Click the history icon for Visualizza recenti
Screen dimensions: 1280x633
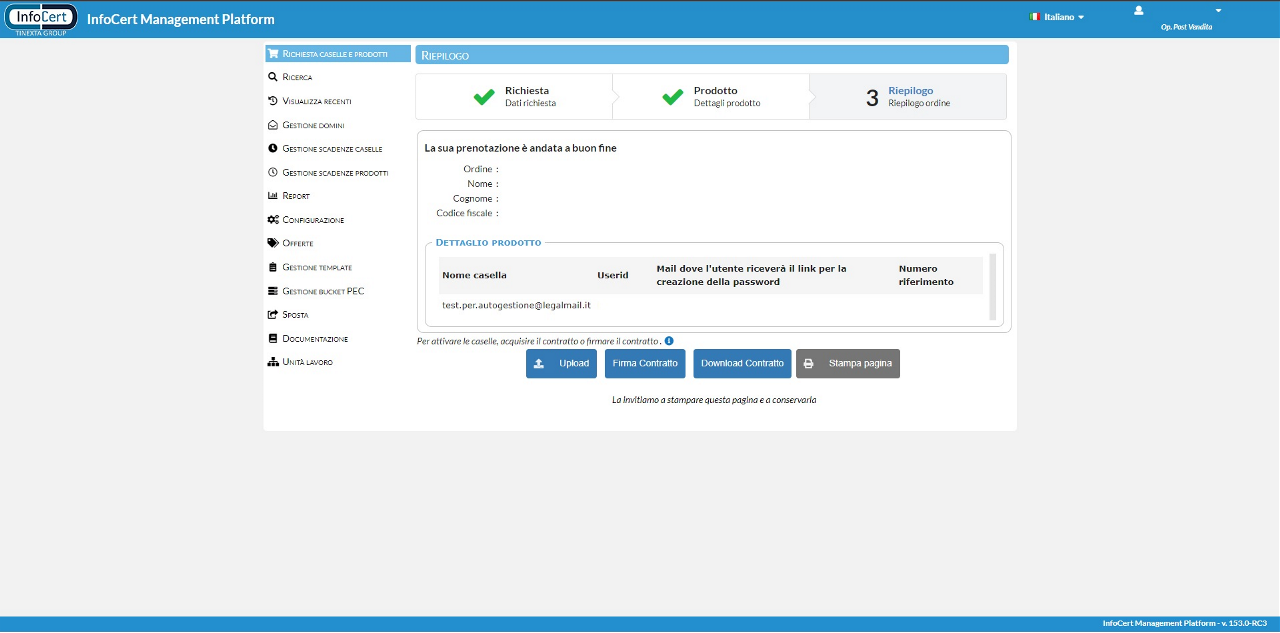[273, 101]
